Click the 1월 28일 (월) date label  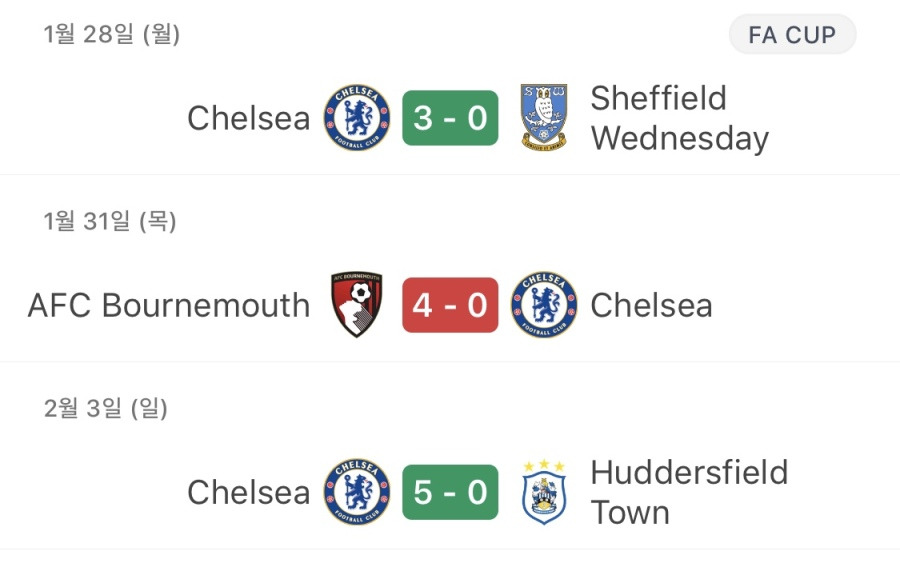click(x=112, y=34)
